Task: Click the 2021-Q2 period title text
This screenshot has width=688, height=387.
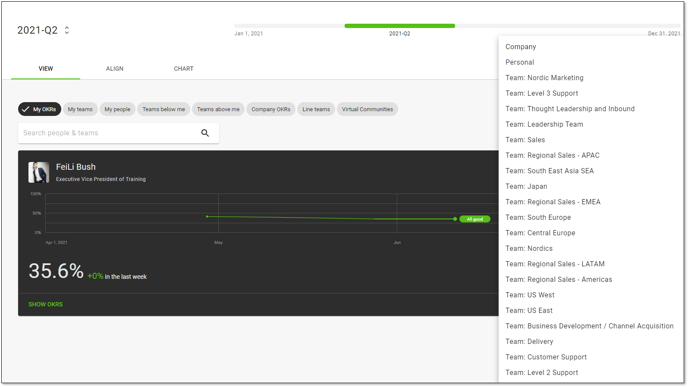Action: pos(37,30)
